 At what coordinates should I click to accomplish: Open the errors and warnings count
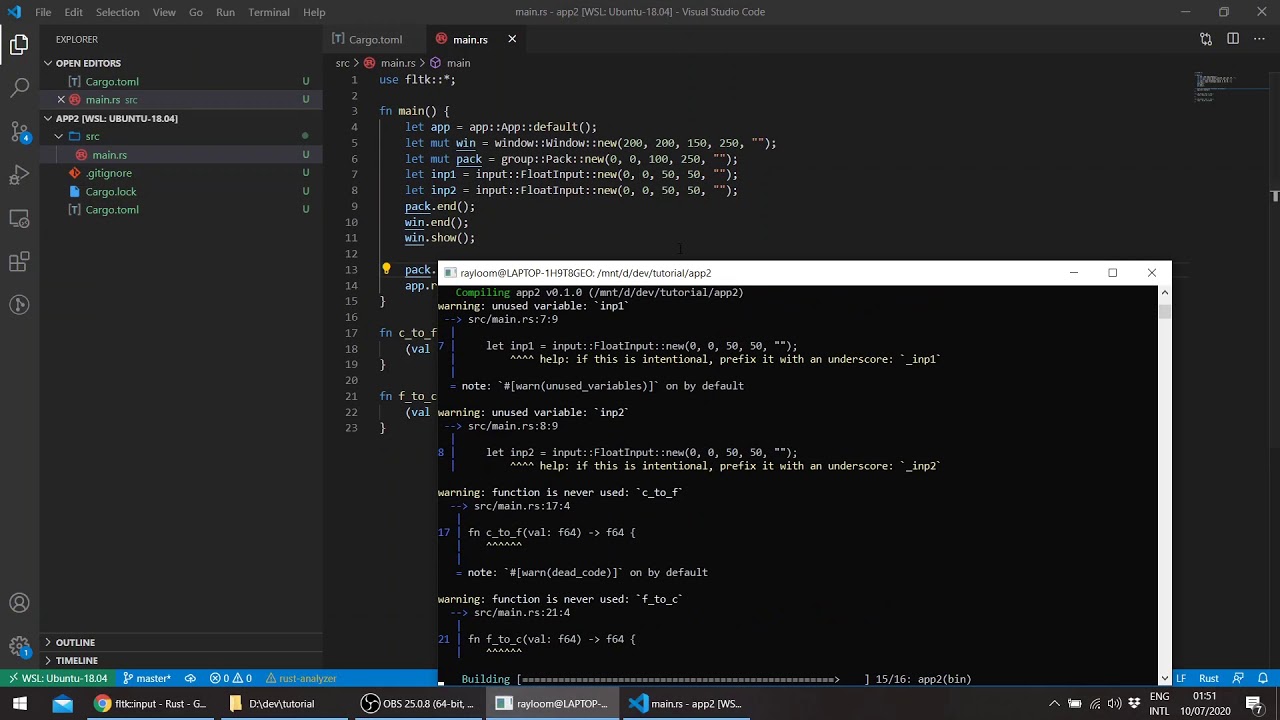pyautogui.click(x=230, y=678)
